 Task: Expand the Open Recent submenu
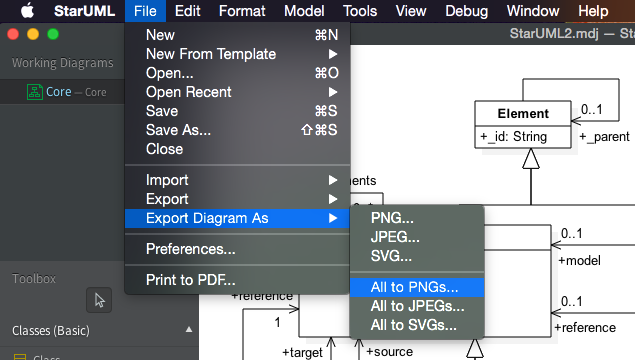coord(238,92)
